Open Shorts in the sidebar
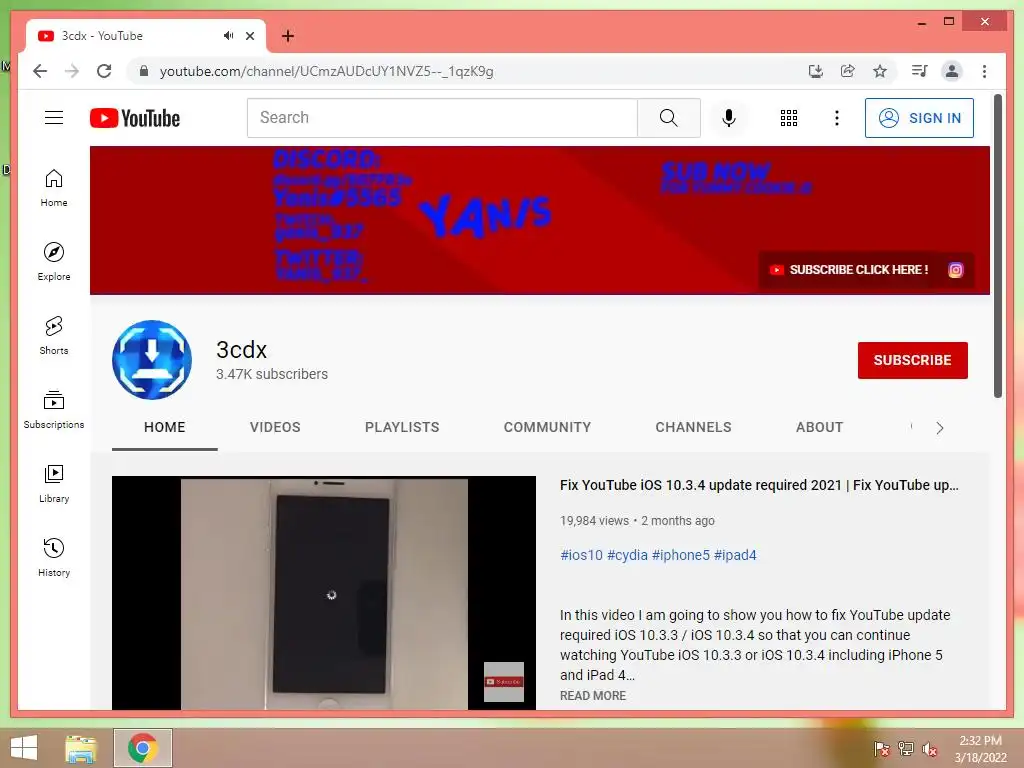1024x768 pixels. [x=54, y=336]
